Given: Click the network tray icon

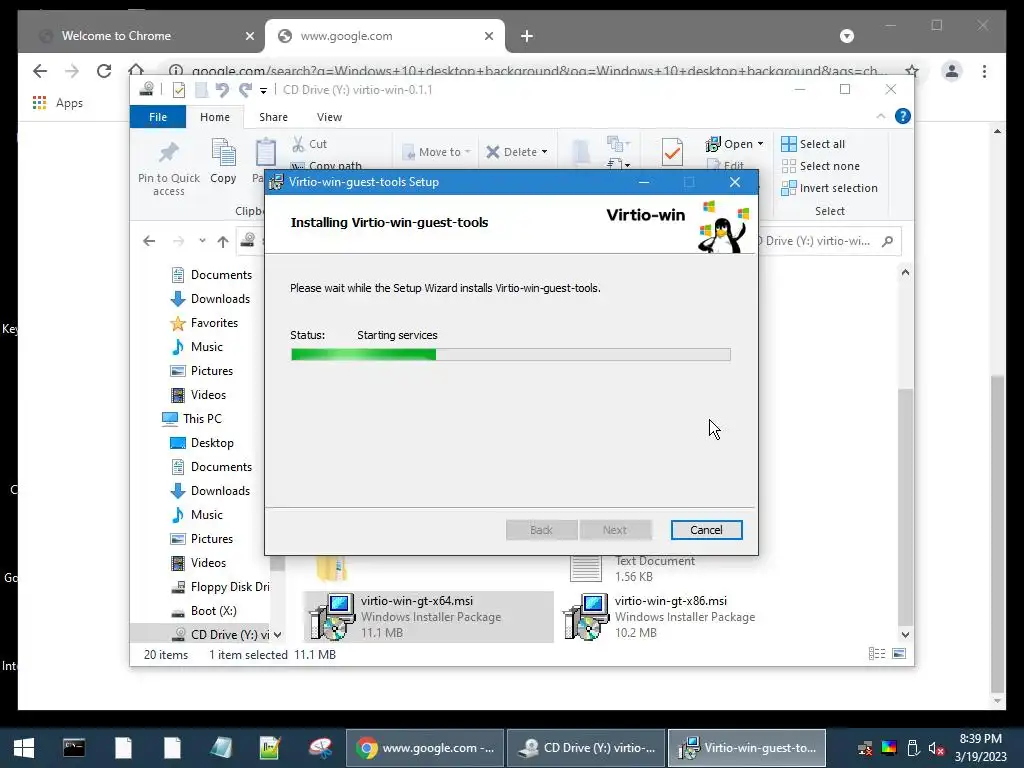Looking at the screenshot, I should coord(865,748).
